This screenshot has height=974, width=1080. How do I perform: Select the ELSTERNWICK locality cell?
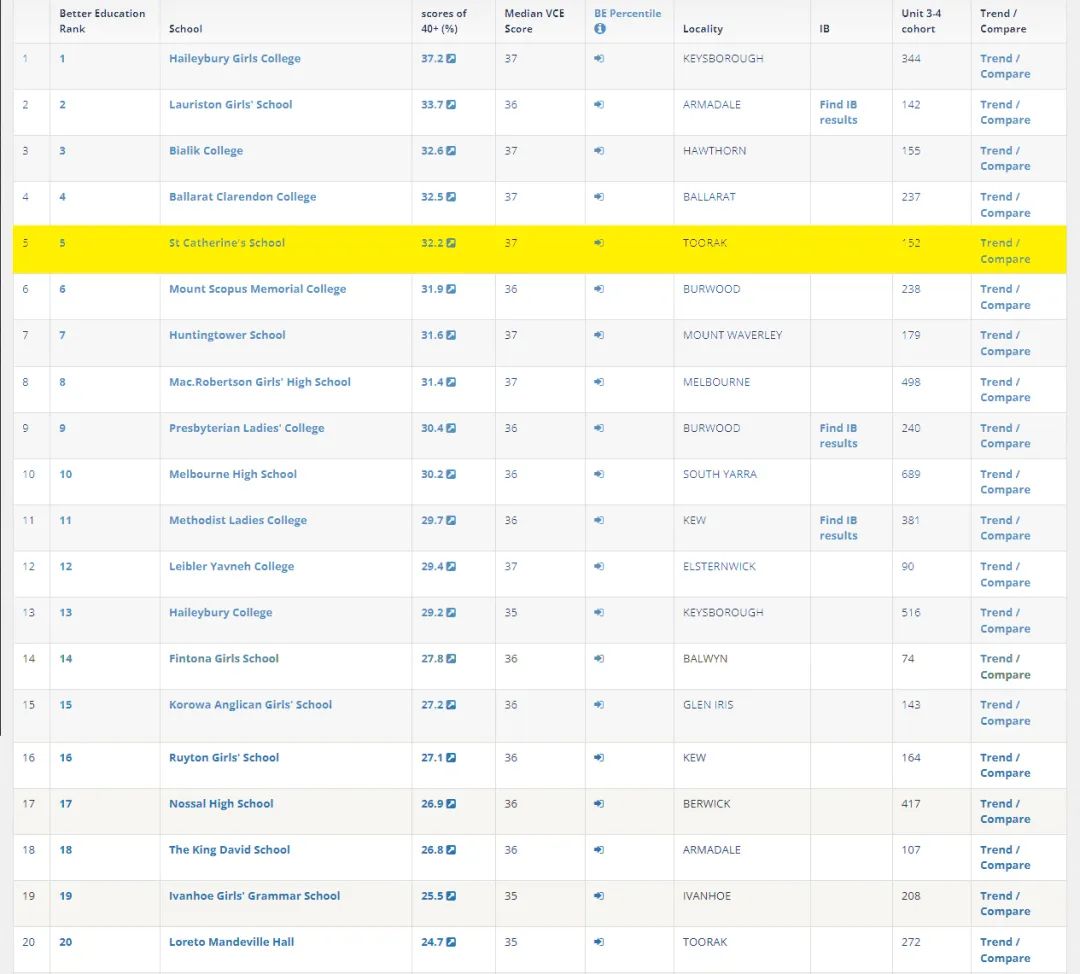[x=719, y=567]
